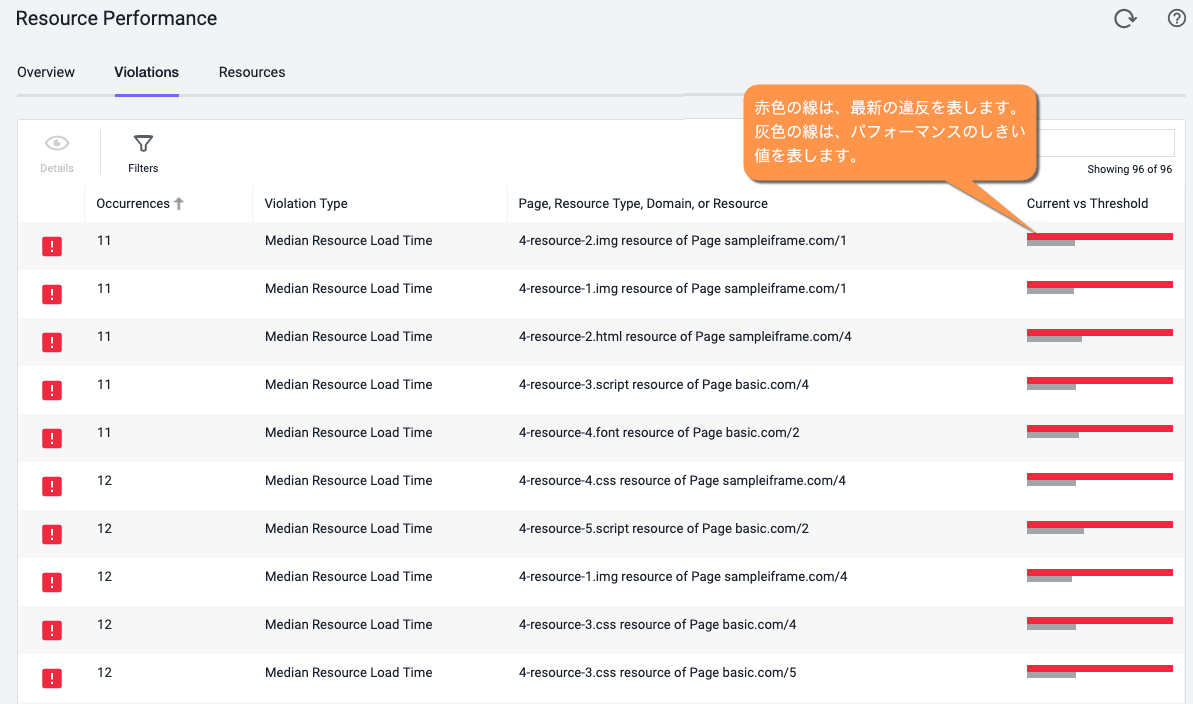Click Page, Resource Type, Domain, or Resource header
The width and height of the screenshot is (1193, 704).
[x=643, y=203]
